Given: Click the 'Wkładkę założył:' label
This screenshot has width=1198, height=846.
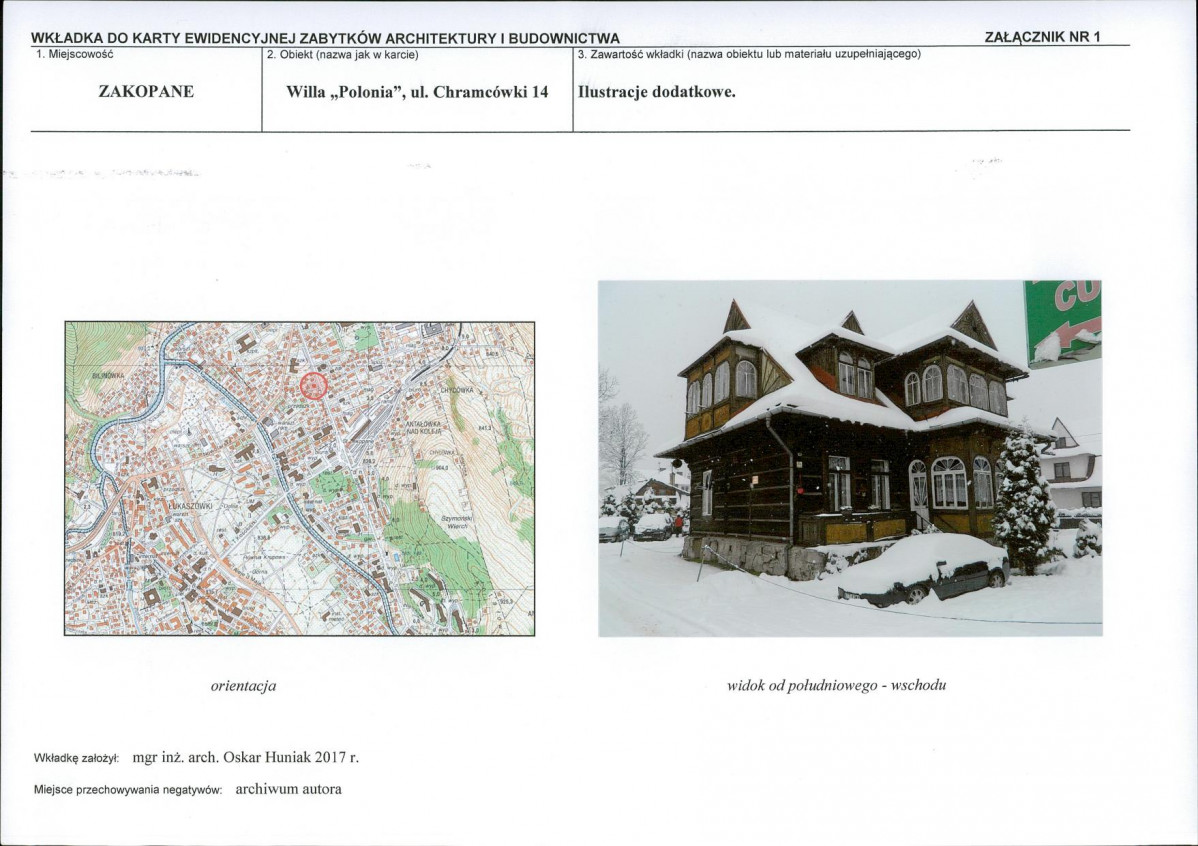Looking at the screenshot, I should pyautogui.click(x=76, y=759).
